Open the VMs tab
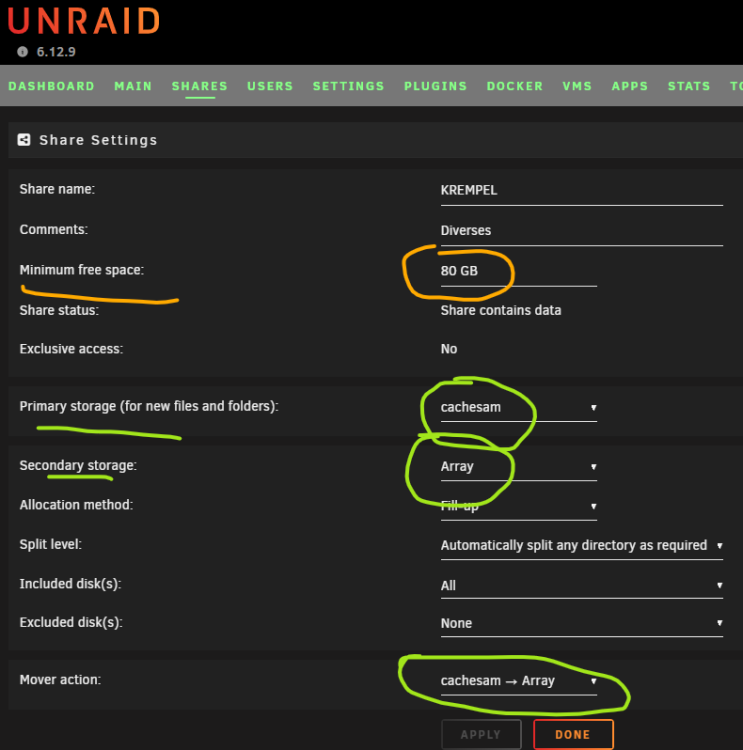This screenshot has height=750, width=743. click(x=577, y=86)
